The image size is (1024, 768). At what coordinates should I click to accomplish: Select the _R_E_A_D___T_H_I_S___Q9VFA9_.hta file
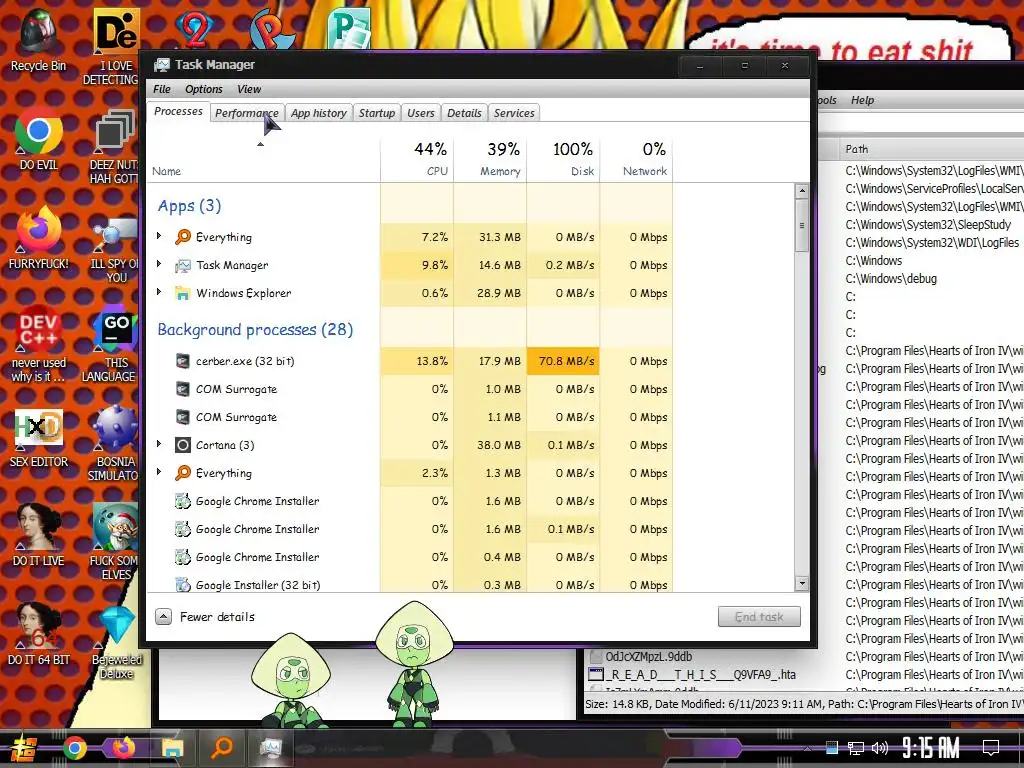click(x=700, y=675)
